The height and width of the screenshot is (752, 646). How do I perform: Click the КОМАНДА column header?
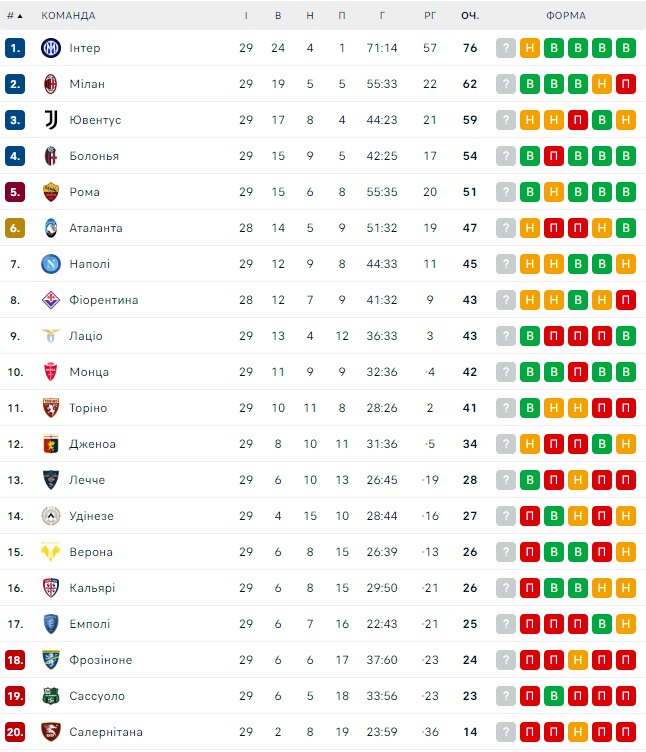68,16
